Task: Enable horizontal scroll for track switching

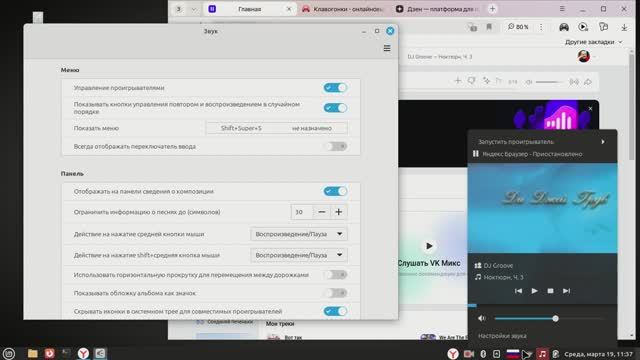Action: (336, 275)
